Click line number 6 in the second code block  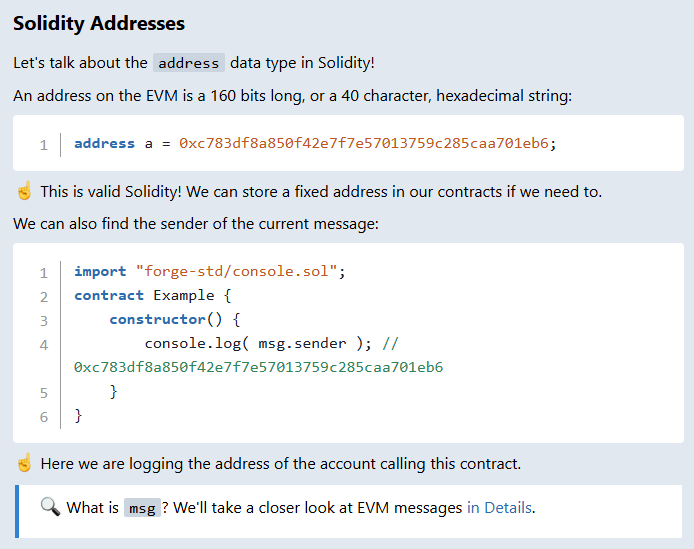44,416
